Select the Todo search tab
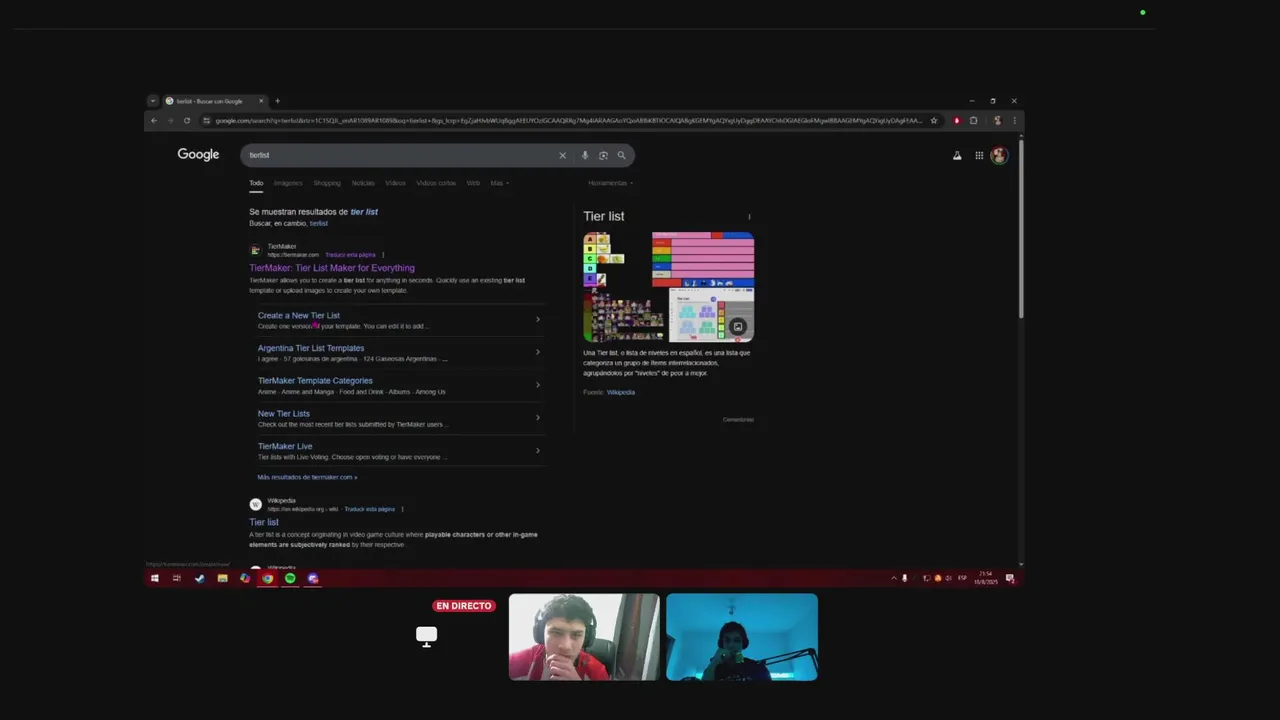This screenshot has width=1280, height=720. (x=256, y=183)
